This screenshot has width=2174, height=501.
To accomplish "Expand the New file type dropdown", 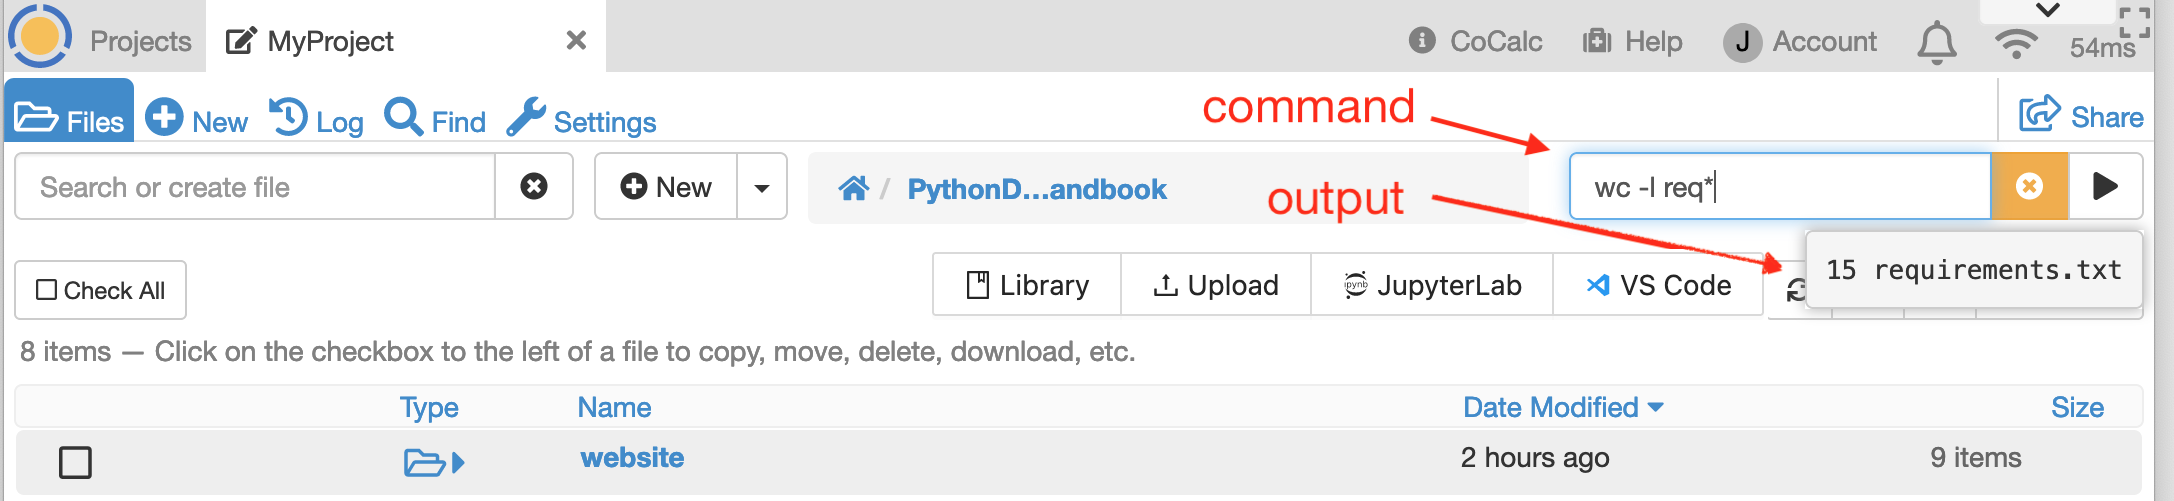I will click(x=762, y=187).
